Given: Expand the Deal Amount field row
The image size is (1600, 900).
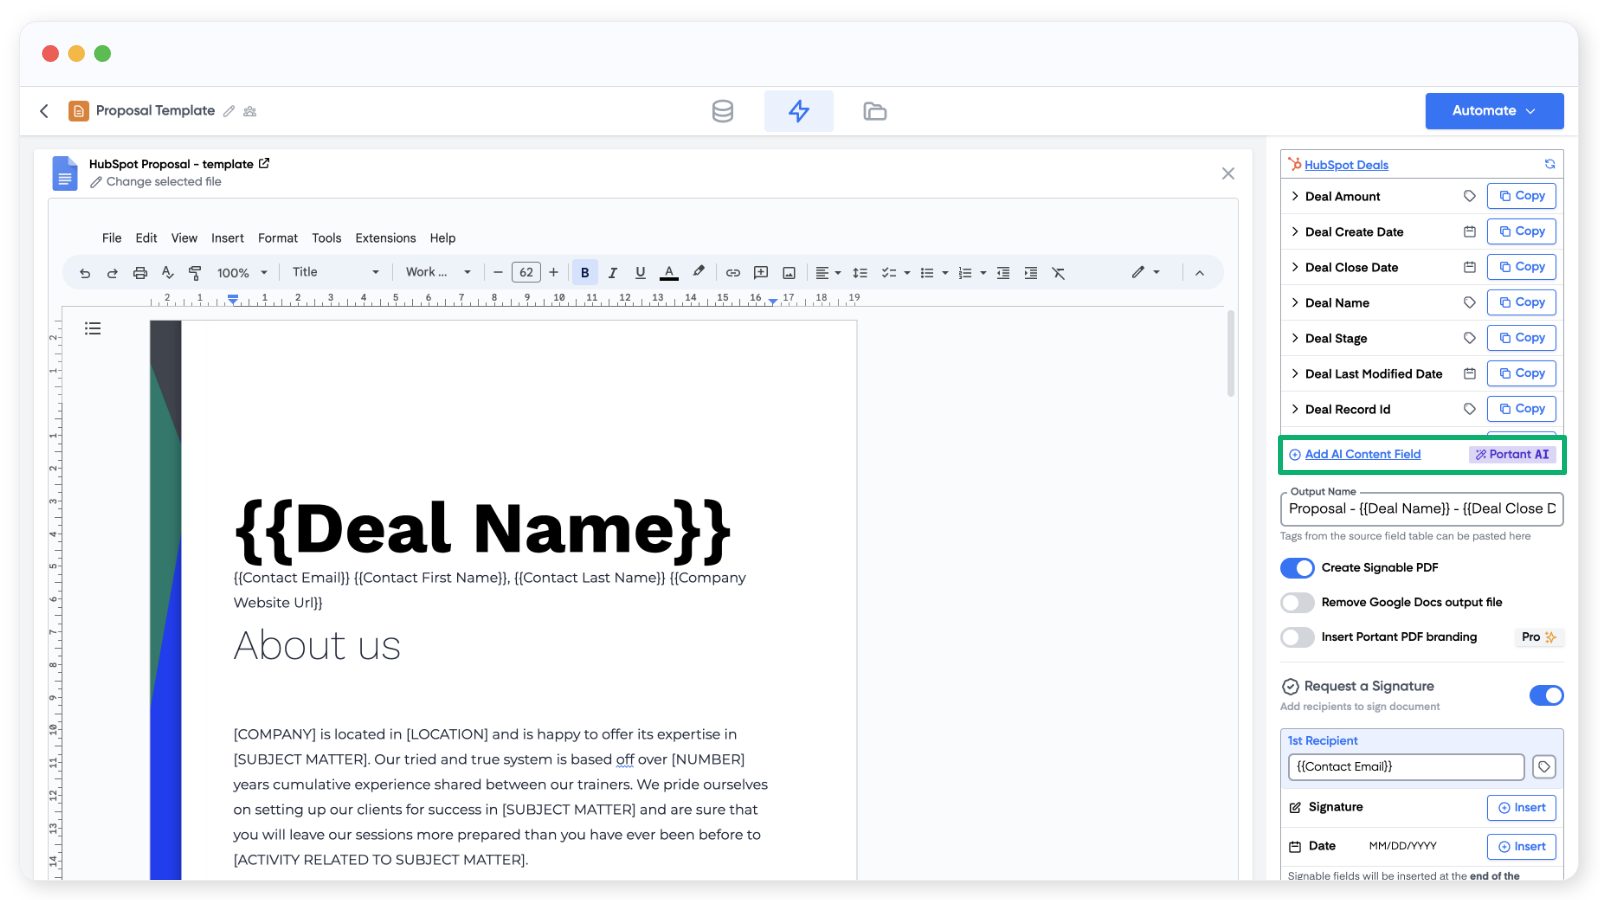Looking at the screenshot, I should click(1295, 196).
